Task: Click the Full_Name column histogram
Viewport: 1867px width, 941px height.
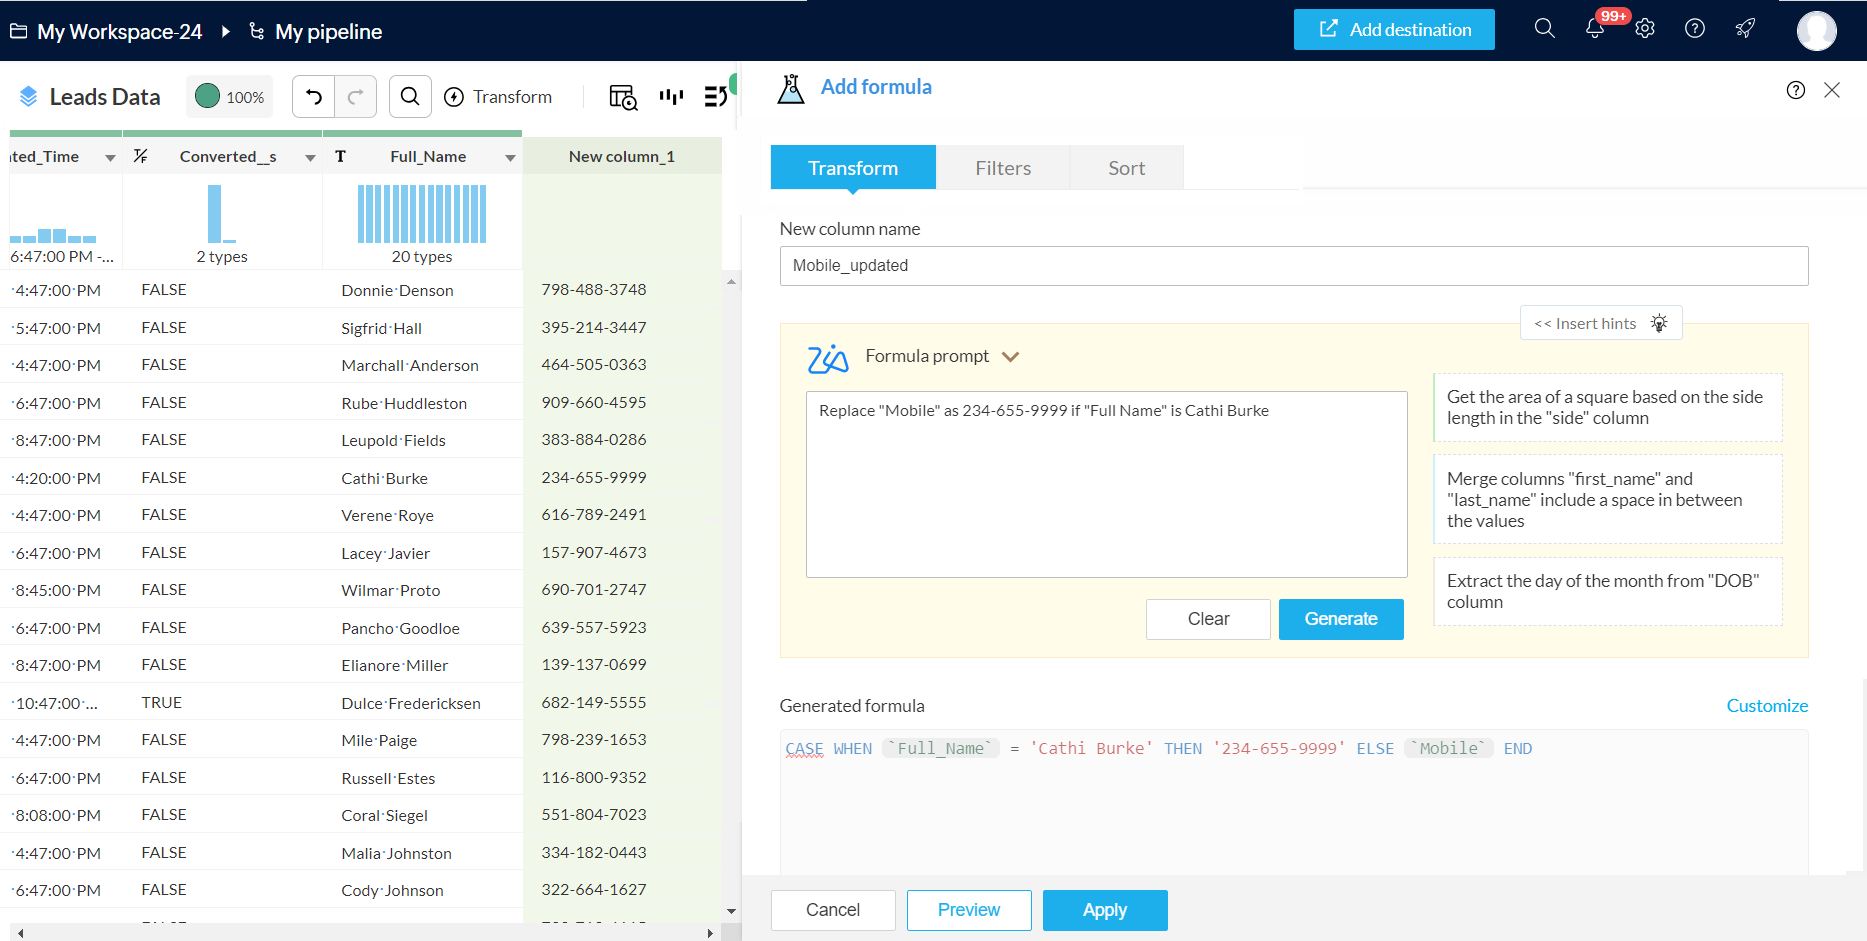Action: pos(422,213)
